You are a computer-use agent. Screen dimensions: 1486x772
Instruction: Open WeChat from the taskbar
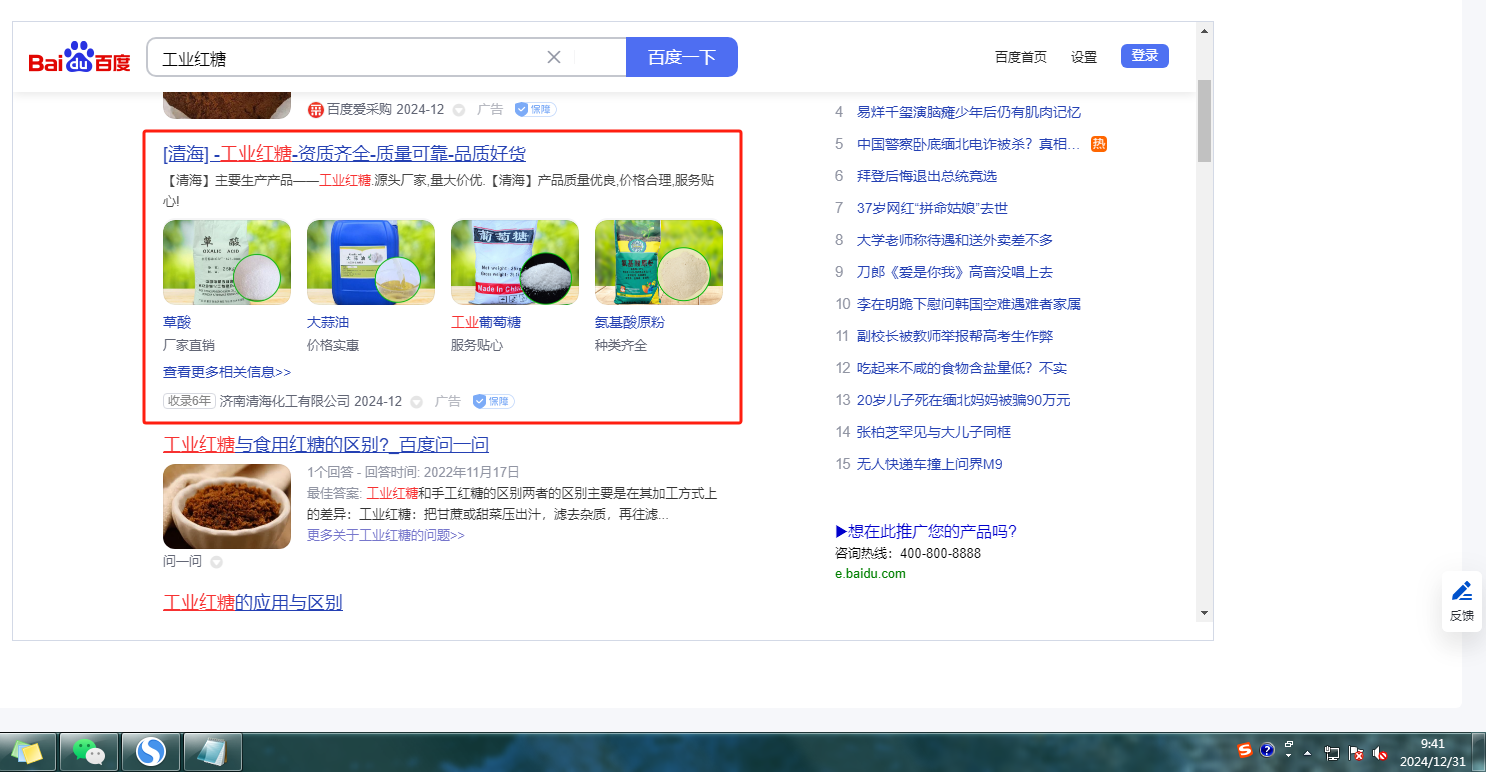(89, 750)
